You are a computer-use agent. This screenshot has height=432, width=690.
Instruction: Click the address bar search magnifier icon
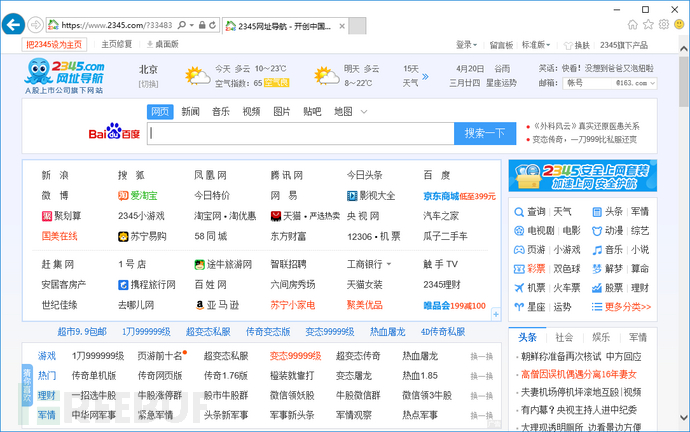point(181,25)
